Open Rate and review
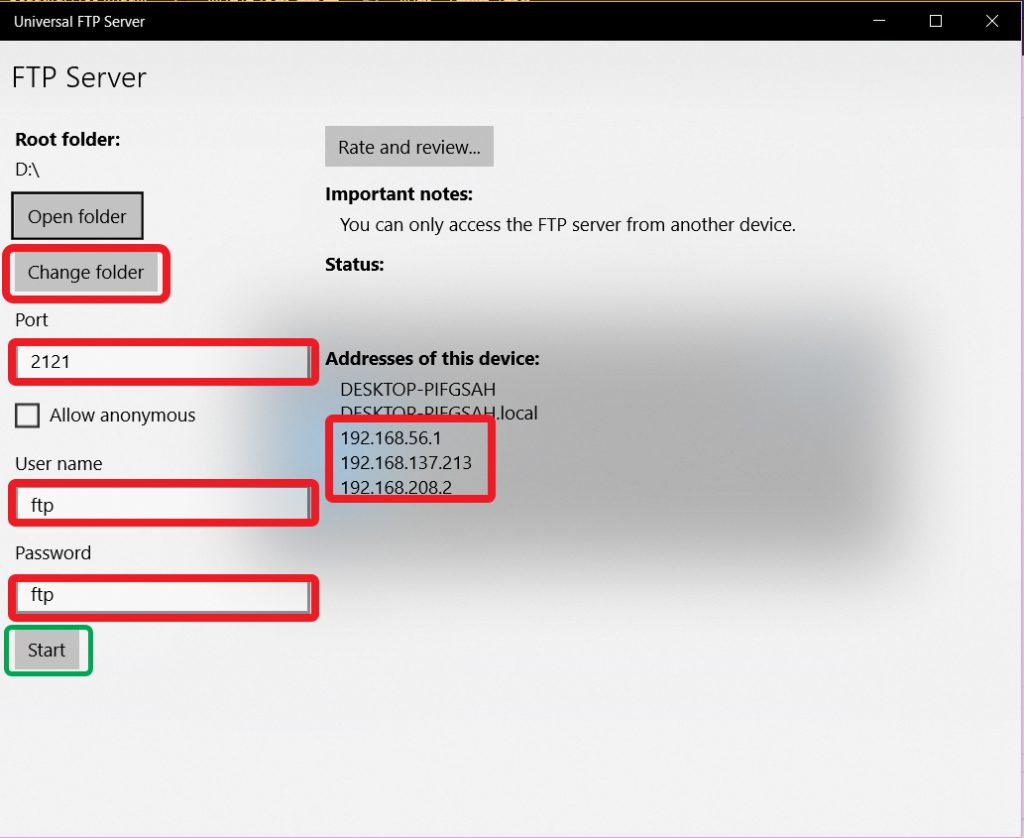The height and width of the screenshot is (838, 1024). click(409, 147)
